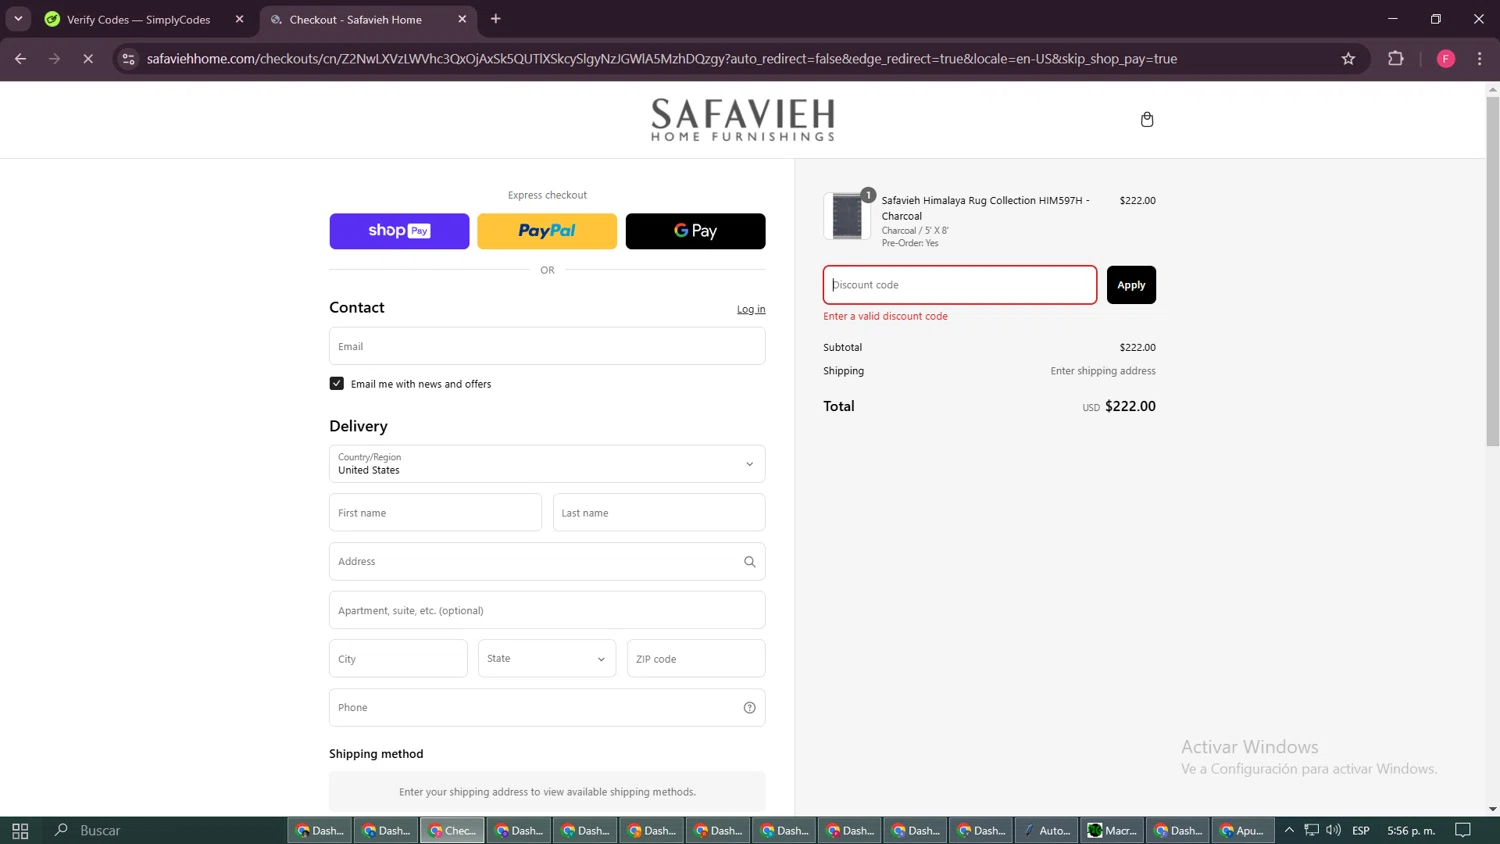Click the City field
Screen dimensions: 1500x844
tap(398, 659)
